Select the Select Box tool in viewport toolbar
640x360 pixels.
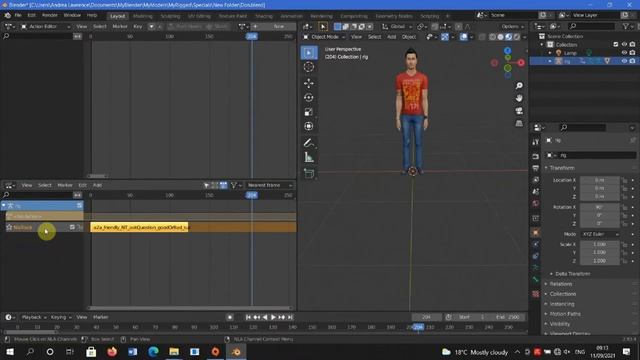309,53
